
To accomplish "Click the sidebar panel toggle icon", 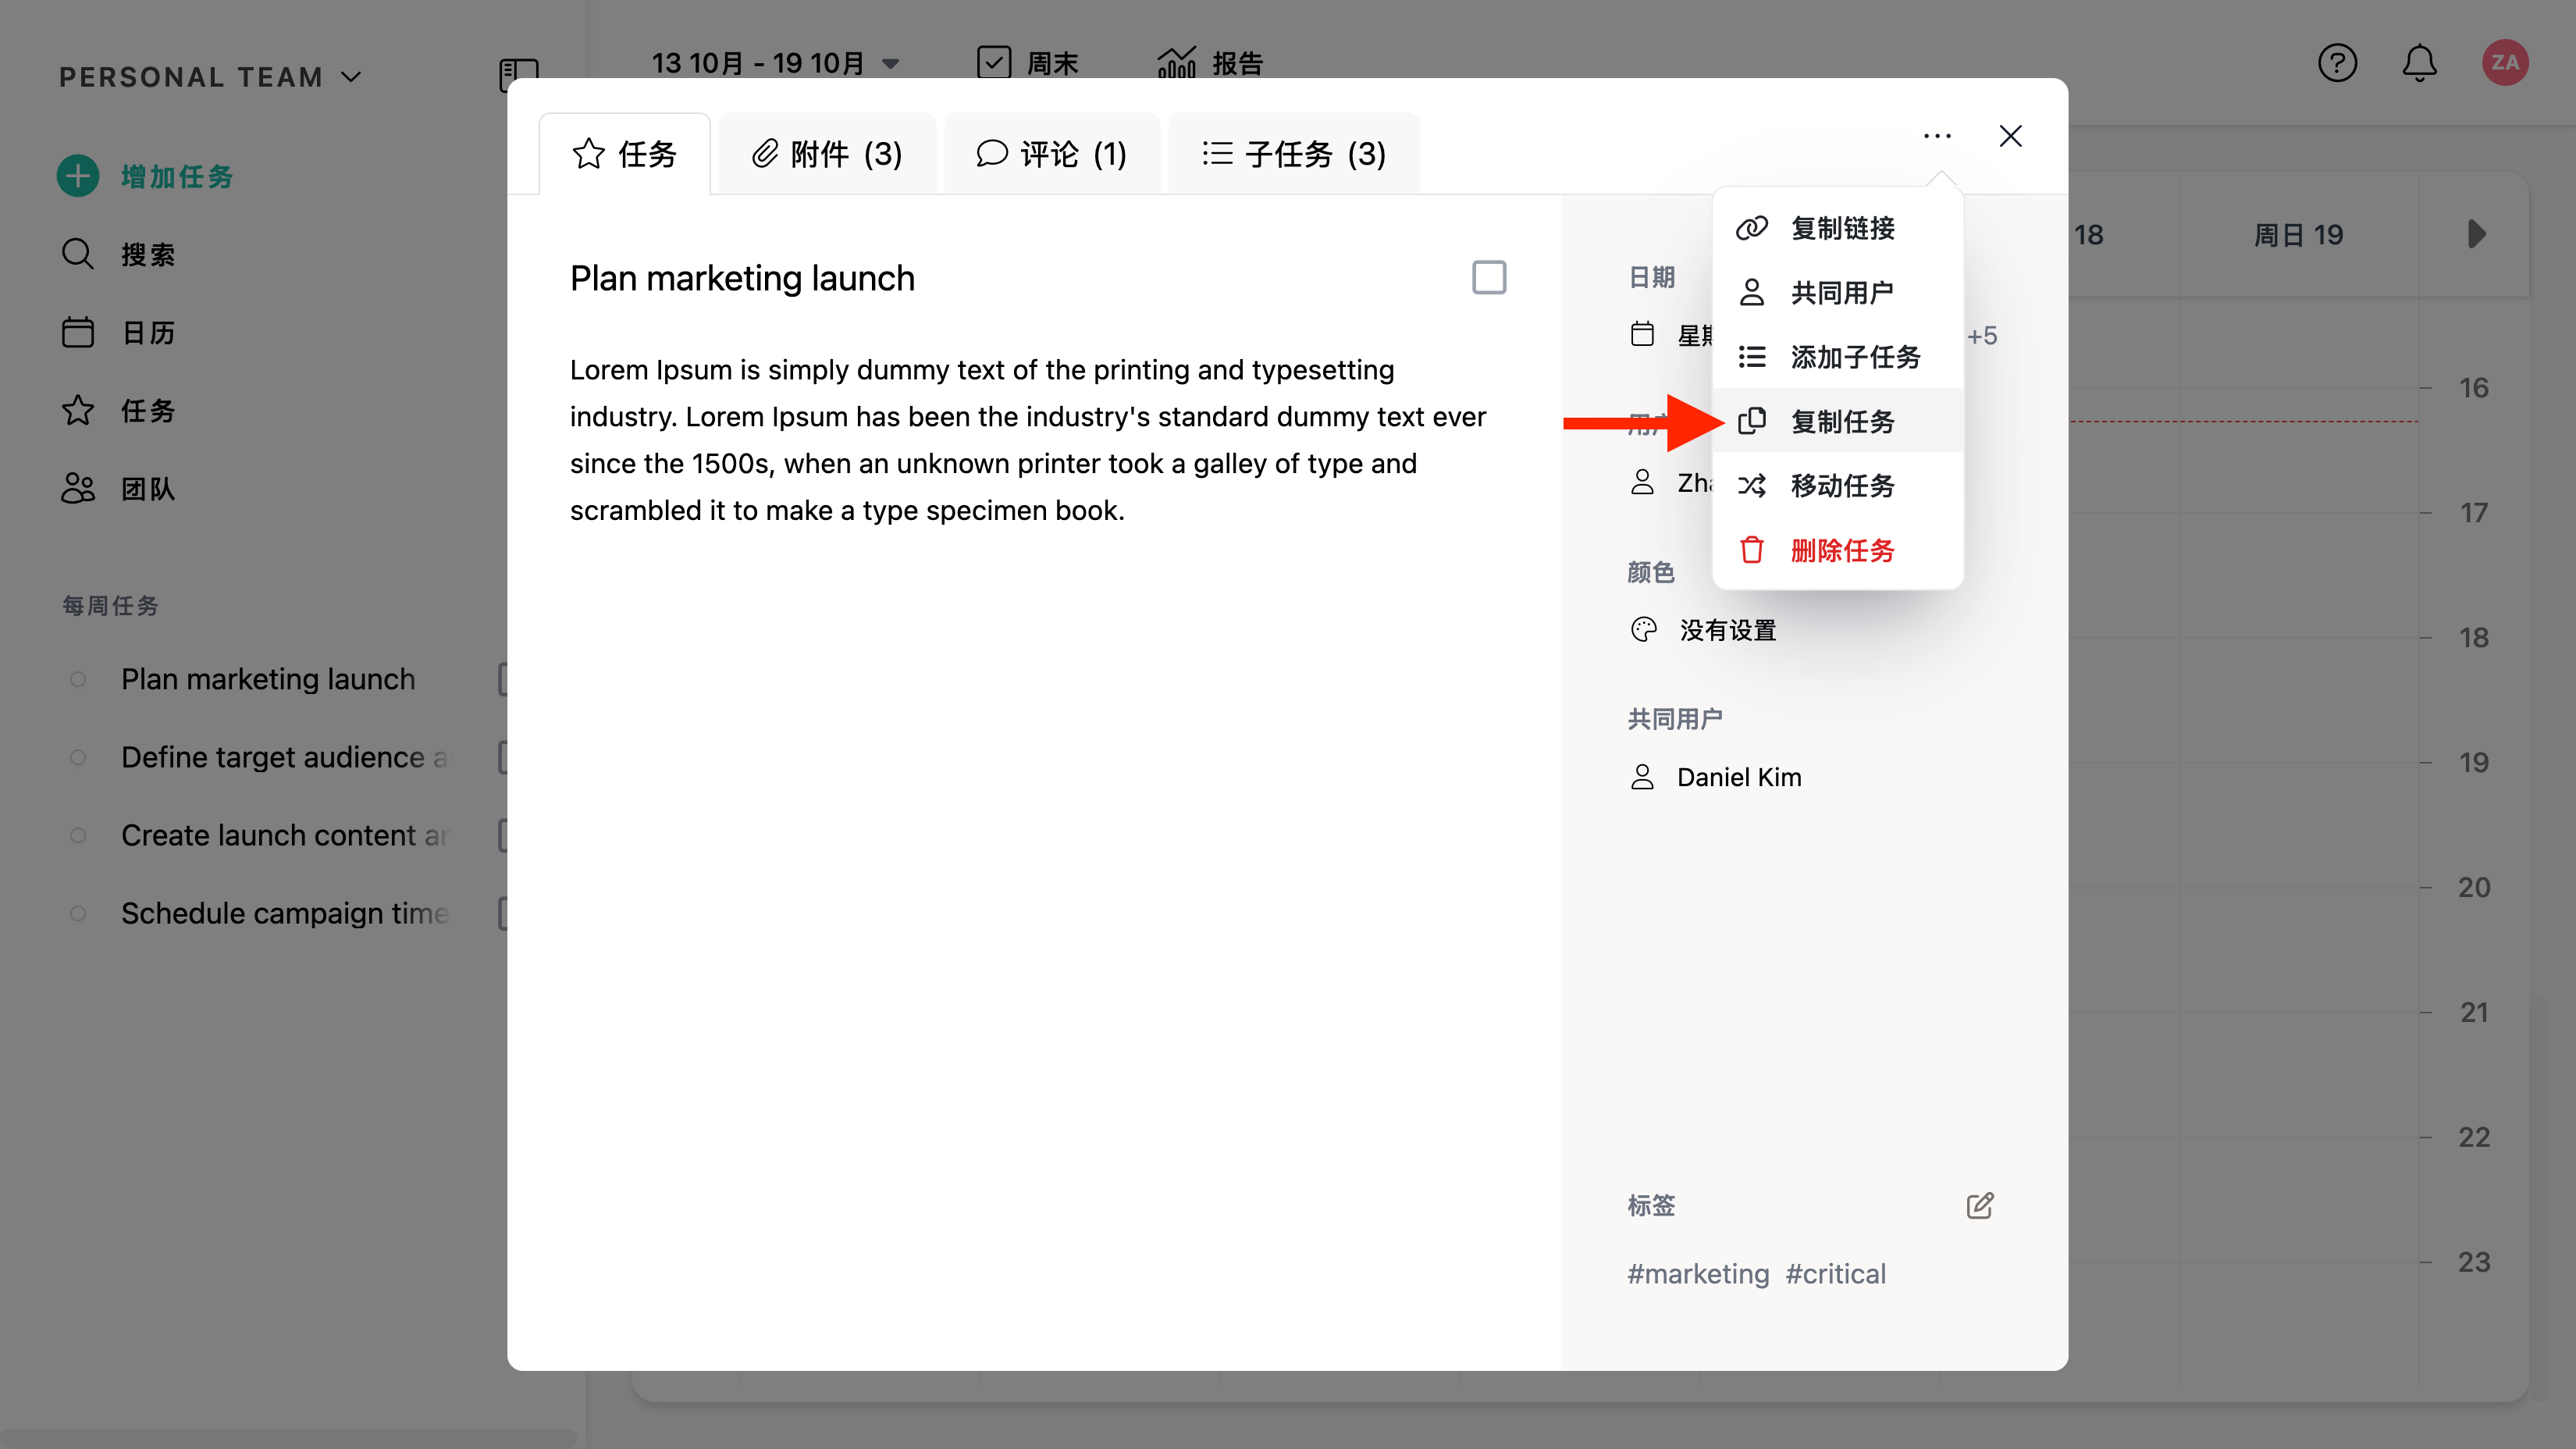I will tap(518, 73).
